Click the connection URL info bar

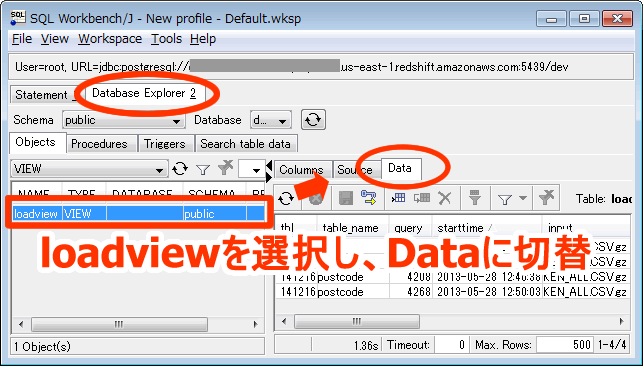321,67
